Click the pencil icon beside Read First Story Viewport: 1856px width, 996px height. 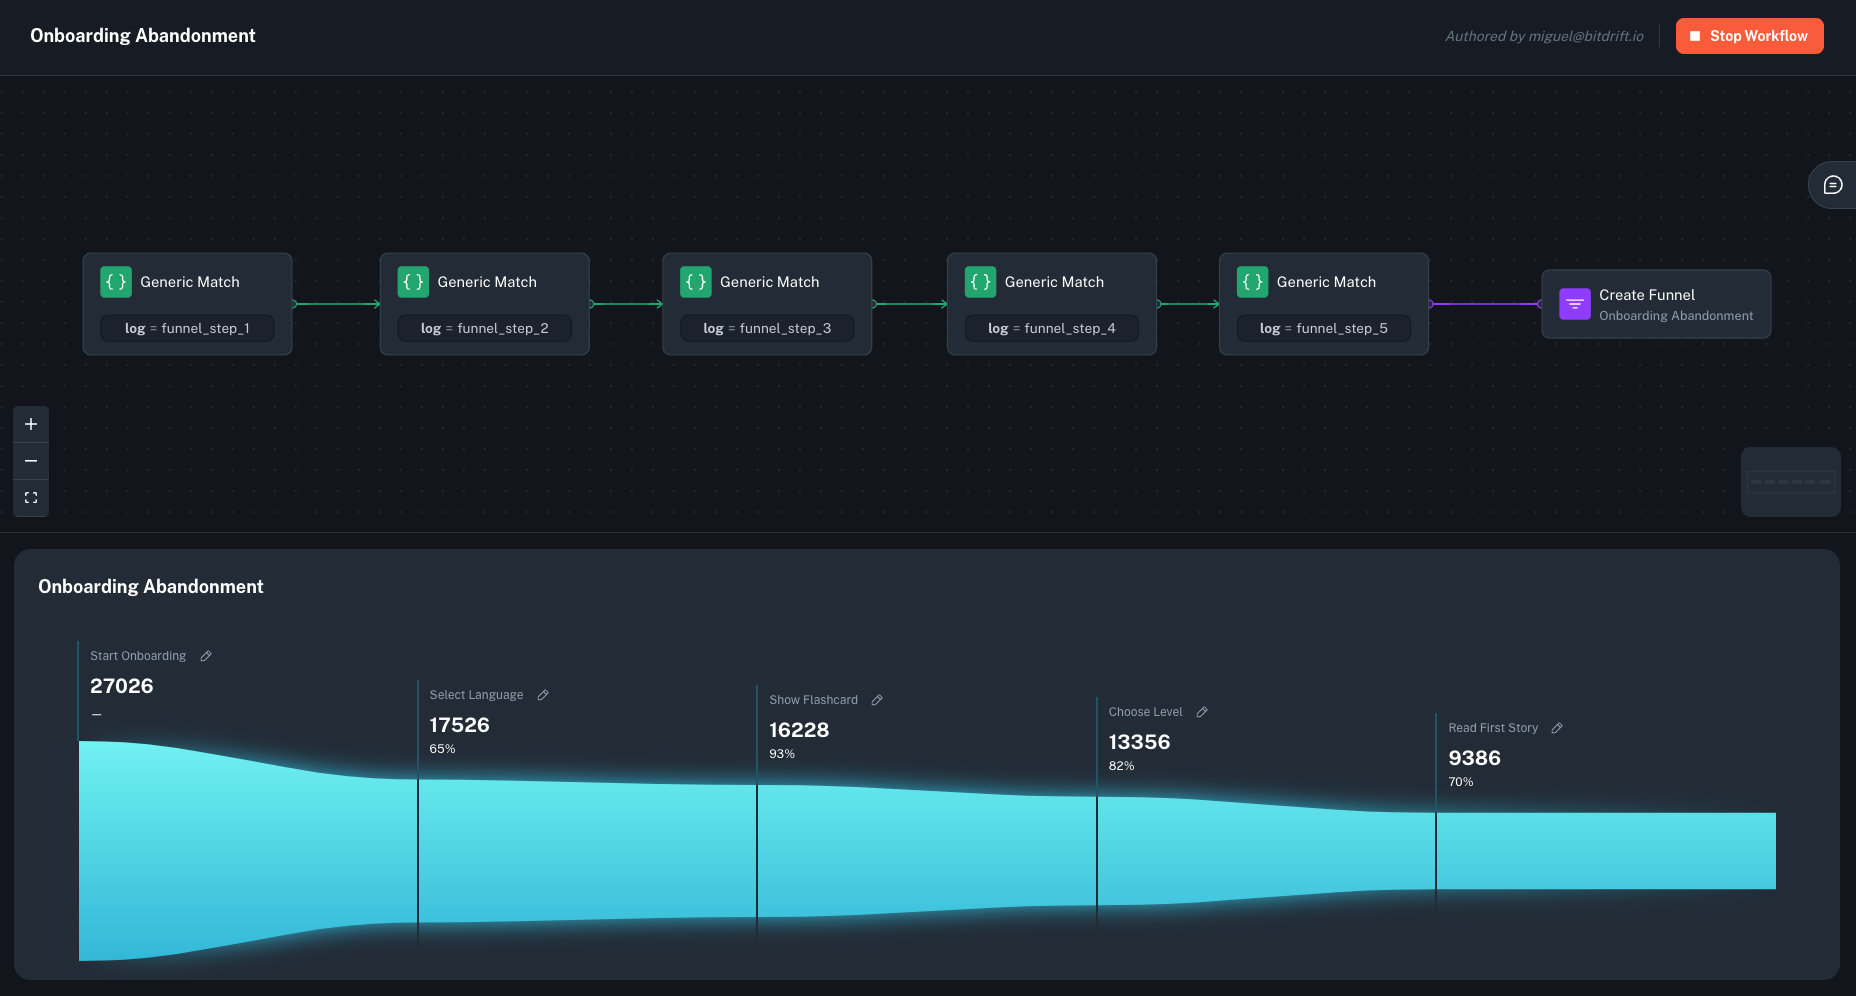click(1557, 727)
